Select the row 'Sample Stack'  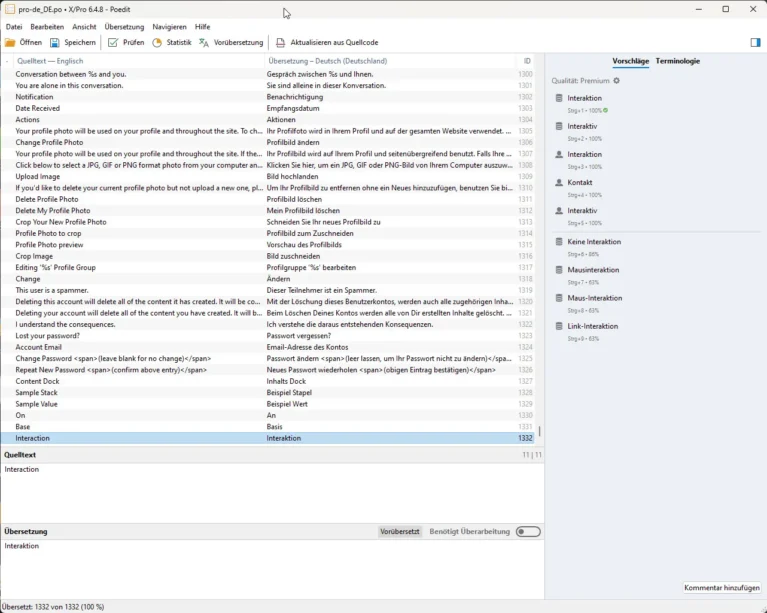(x=268, y=392)
